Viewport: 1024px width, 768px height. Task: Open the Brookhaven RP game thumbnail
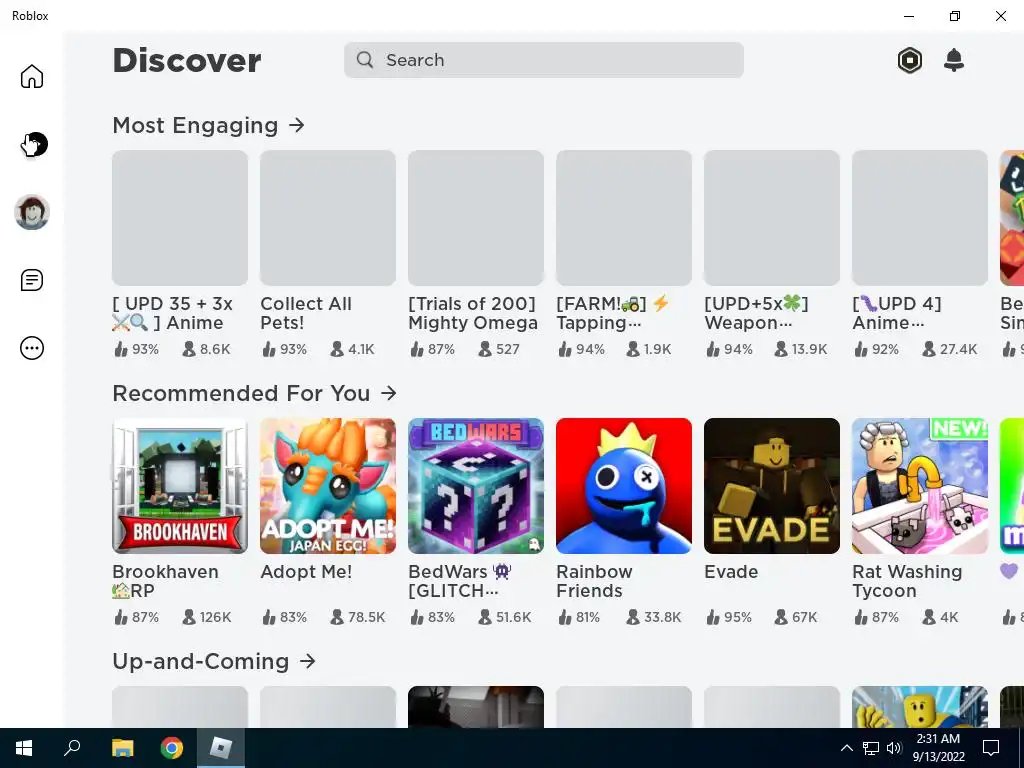click(x=180, y=486)
